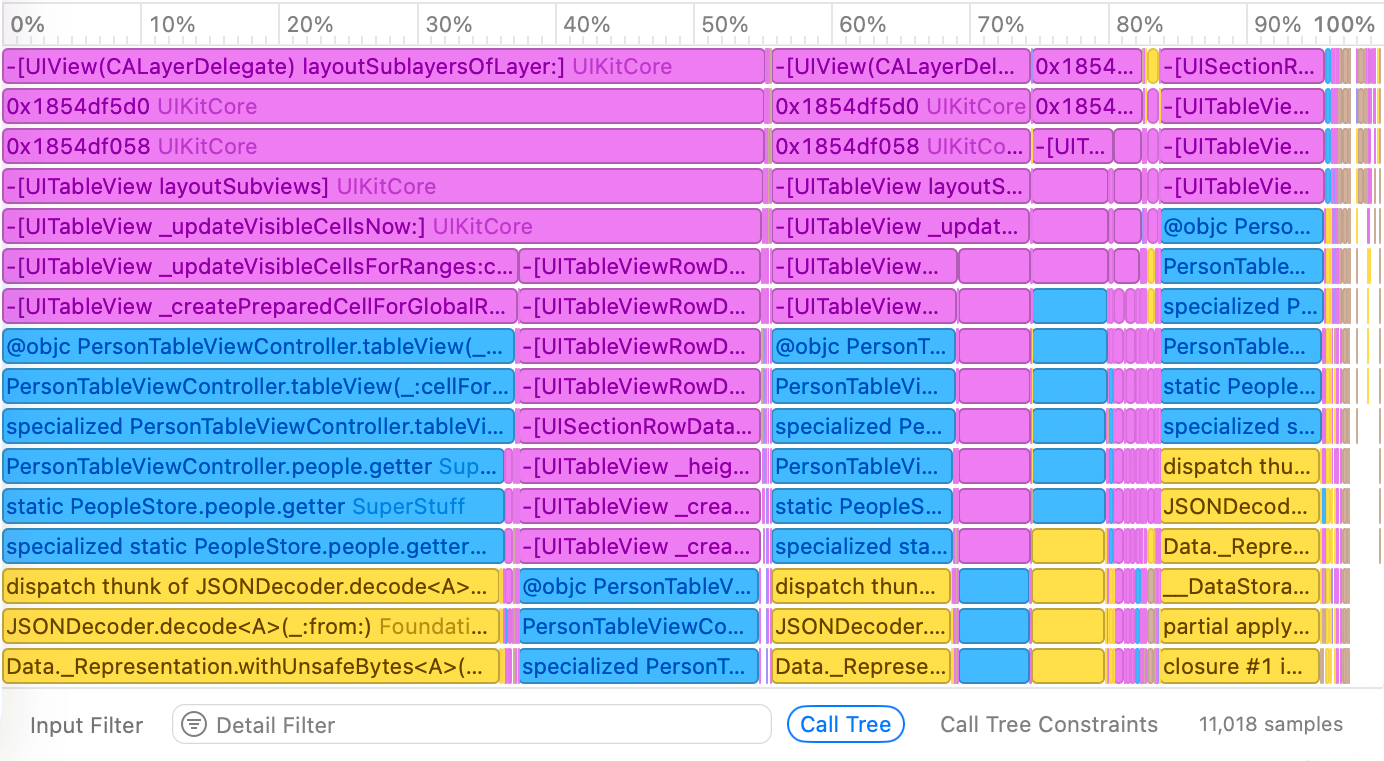
Task: Click the -[UITableView _heig… frame
Action: click(639, 467)
